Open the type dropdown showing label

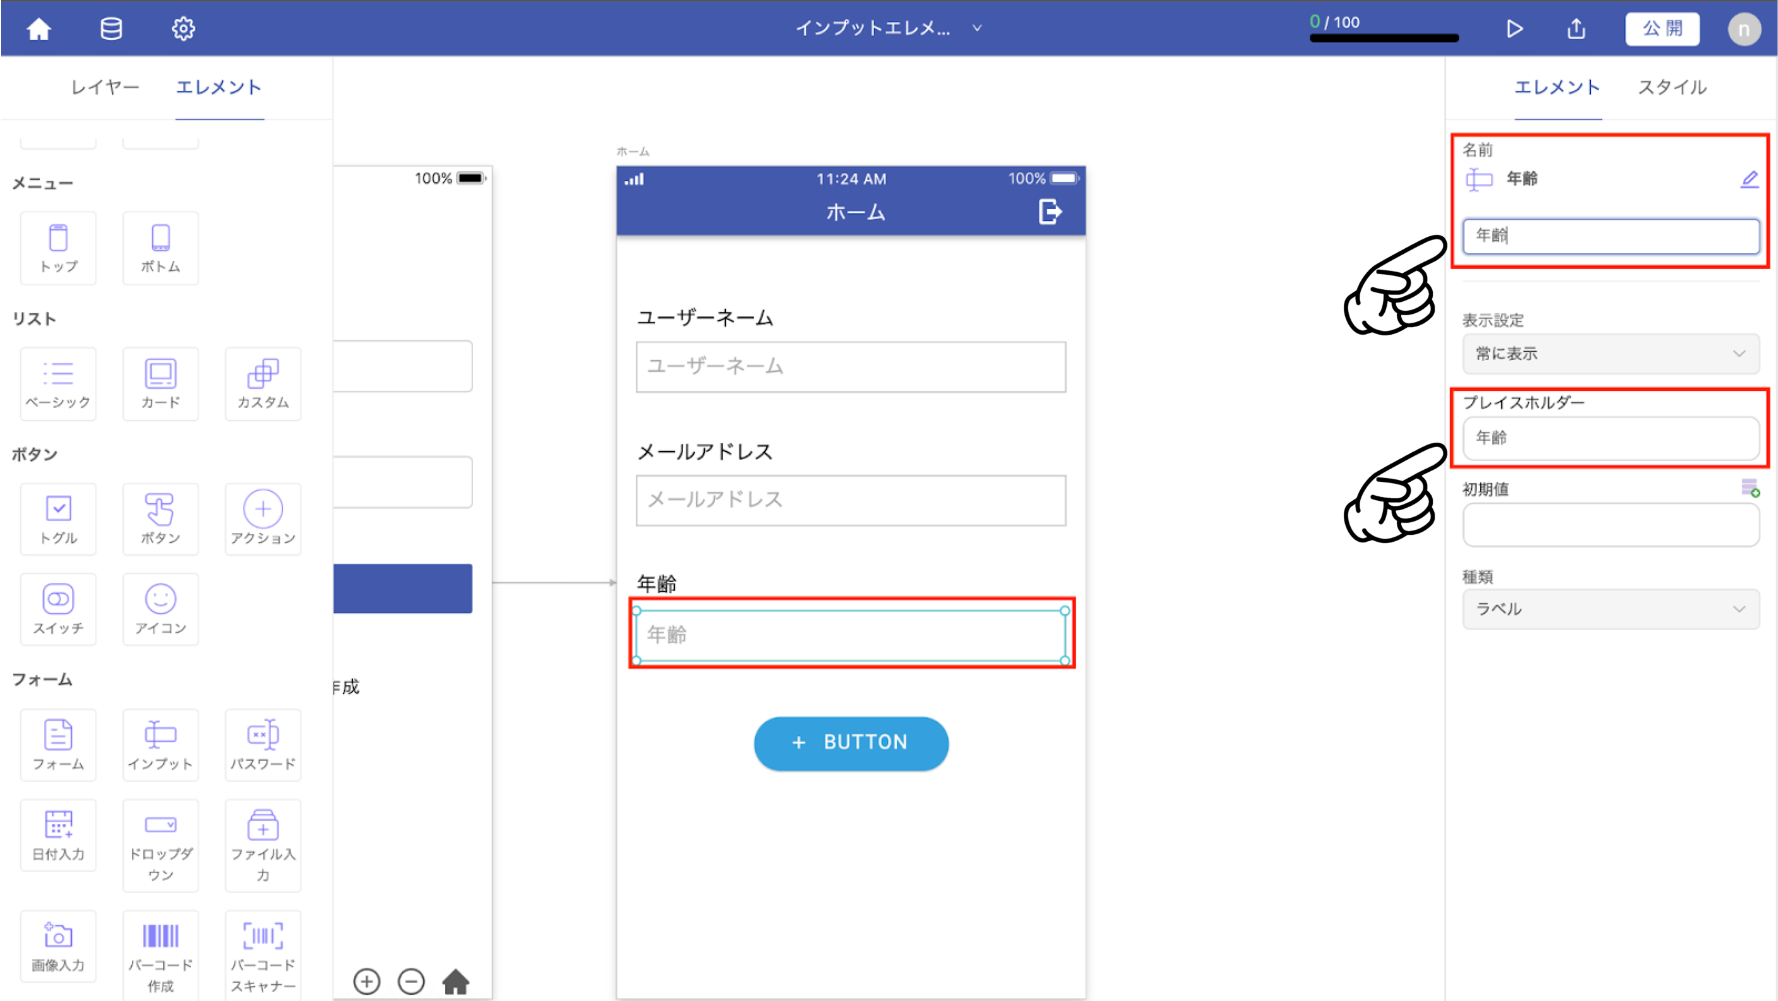click(x=1610, y=609)
